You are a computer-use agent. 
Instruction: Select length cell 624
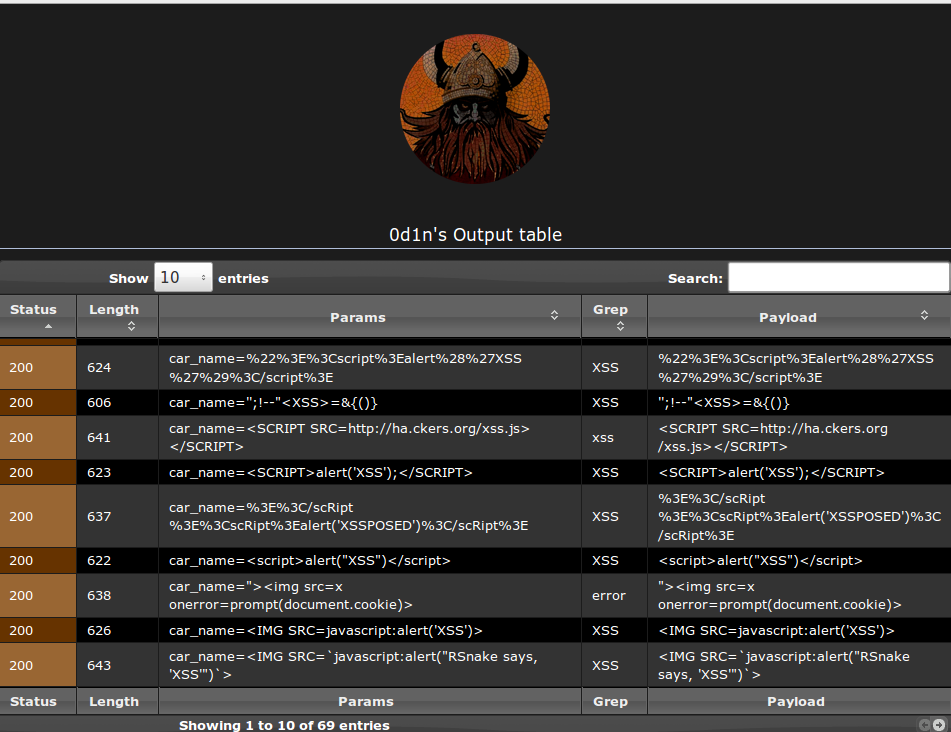[117, 368]
